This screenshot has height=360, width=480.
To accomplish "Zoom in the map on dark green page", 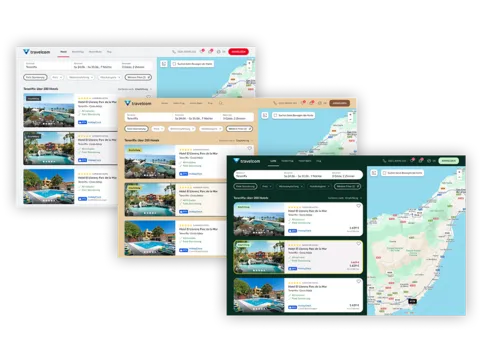I will coord(459,172).
